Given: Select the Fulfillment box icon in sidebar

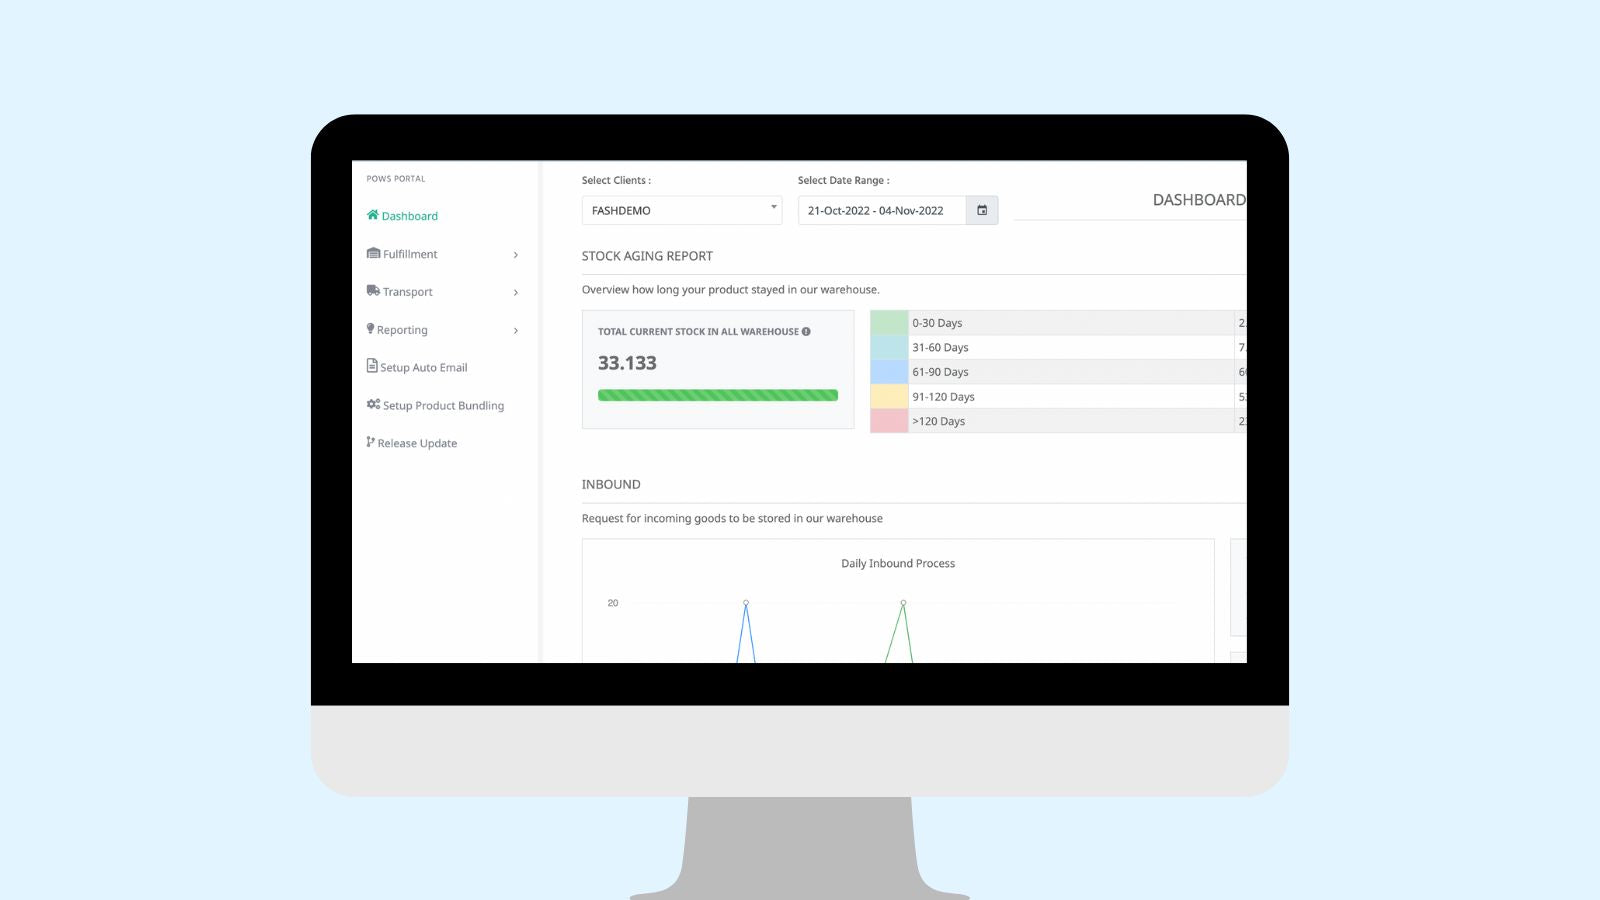Looking at the screenshot, I should [372, 253].
